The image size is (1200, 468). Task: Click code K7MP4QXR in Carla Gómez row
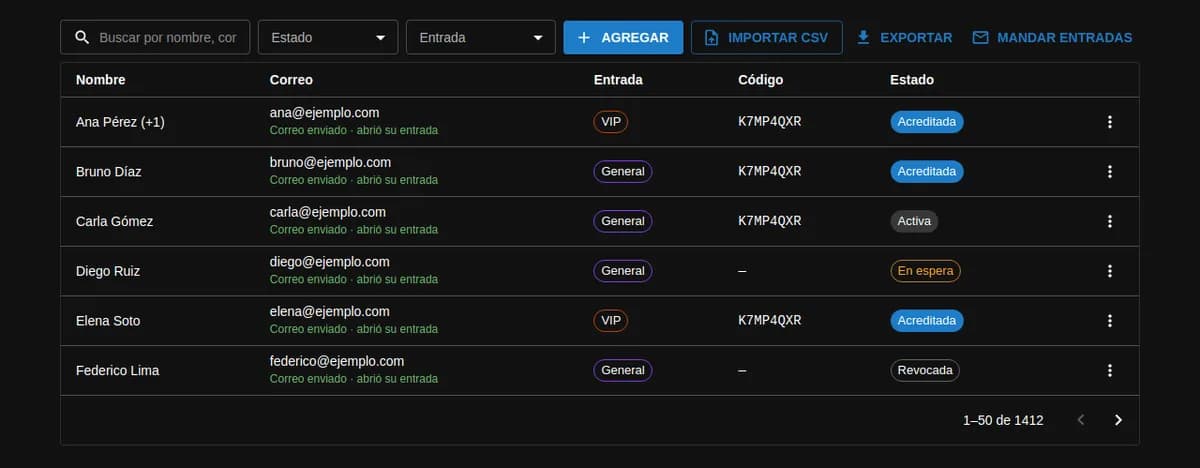(x=770, y=221)
